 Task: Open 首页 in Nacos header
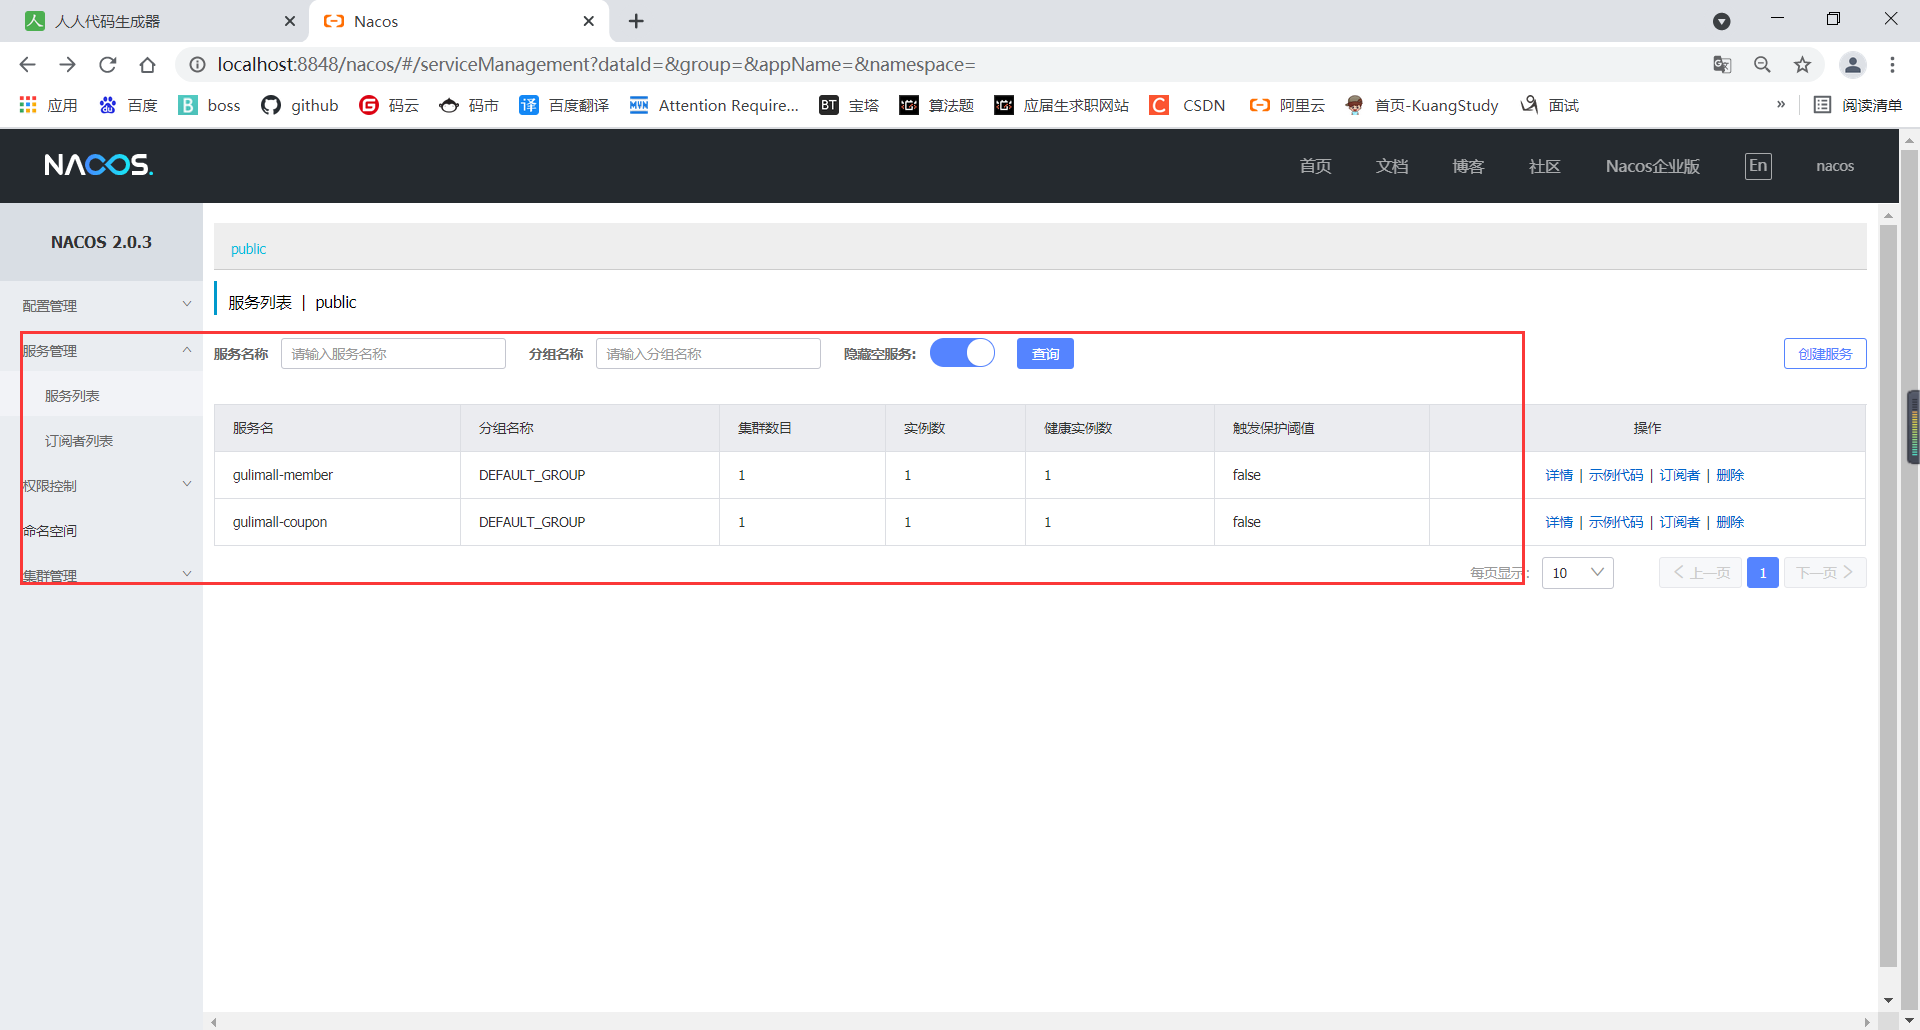coord(1315,166)
